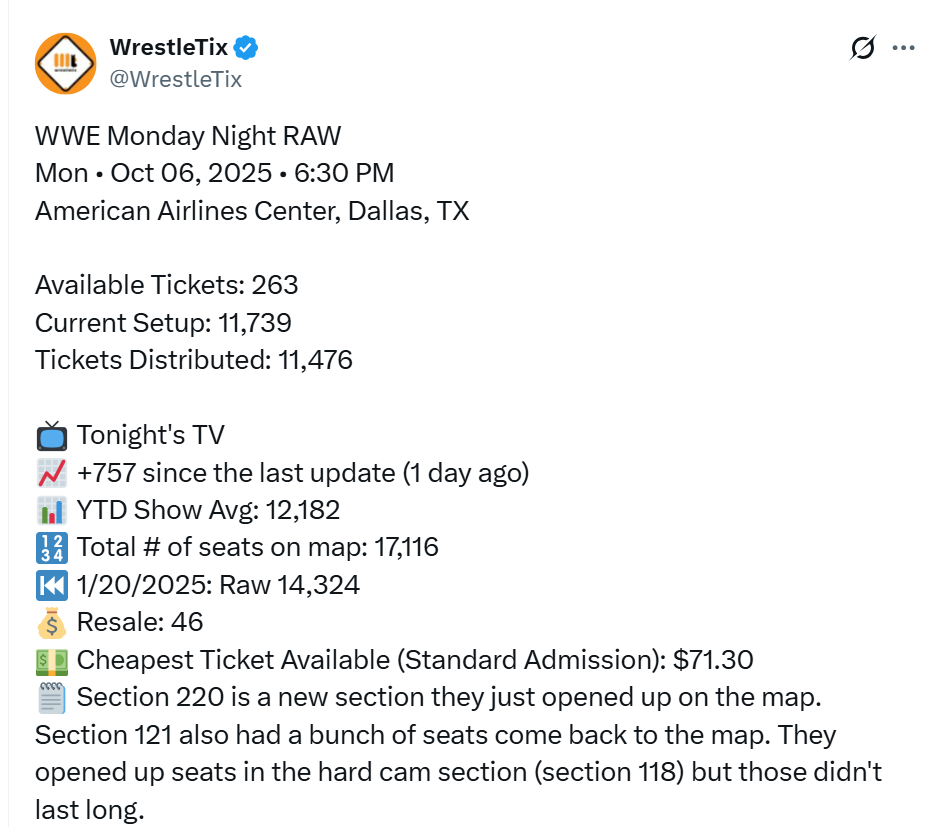Screen dimensions: 943x827
Task: Click the notepad emoji before Section 220
Action: pos(51,698)
